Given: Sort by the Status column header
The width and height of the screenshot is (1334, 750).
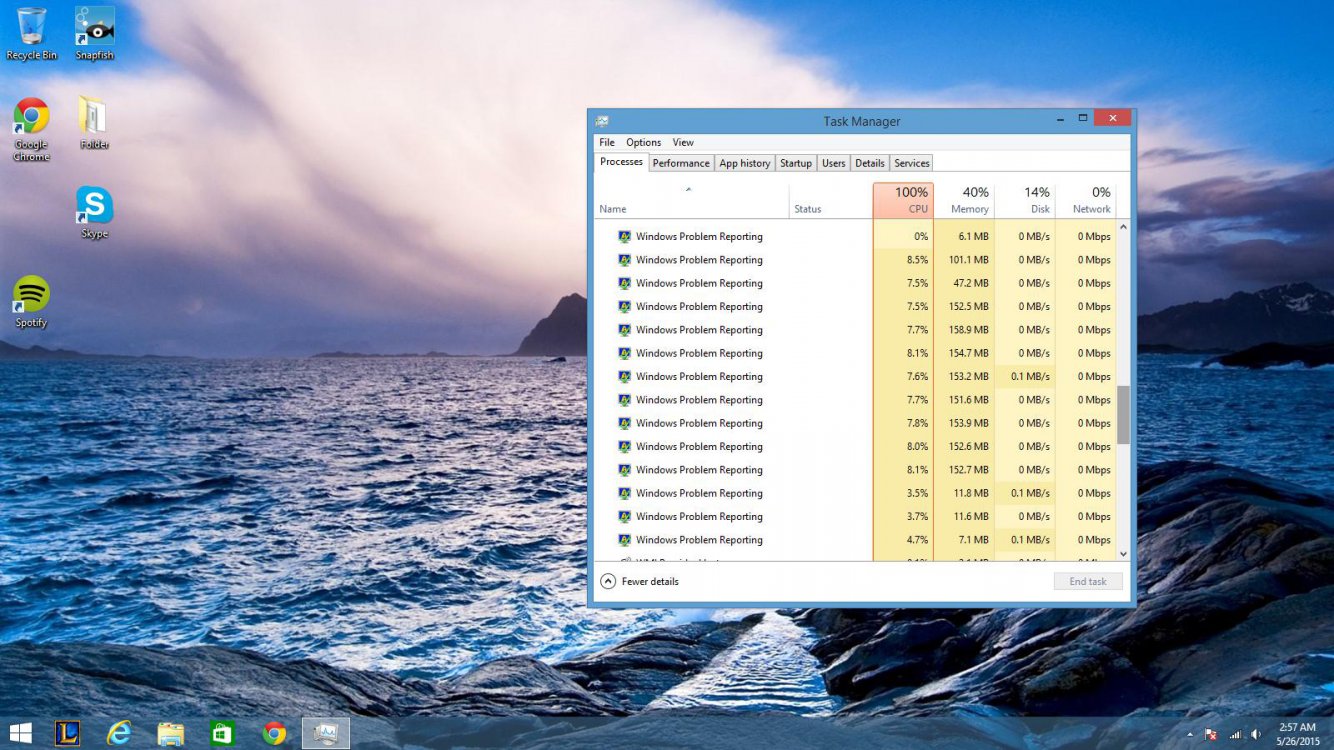Looking at the screenshot, I should [x=830, y=200].
